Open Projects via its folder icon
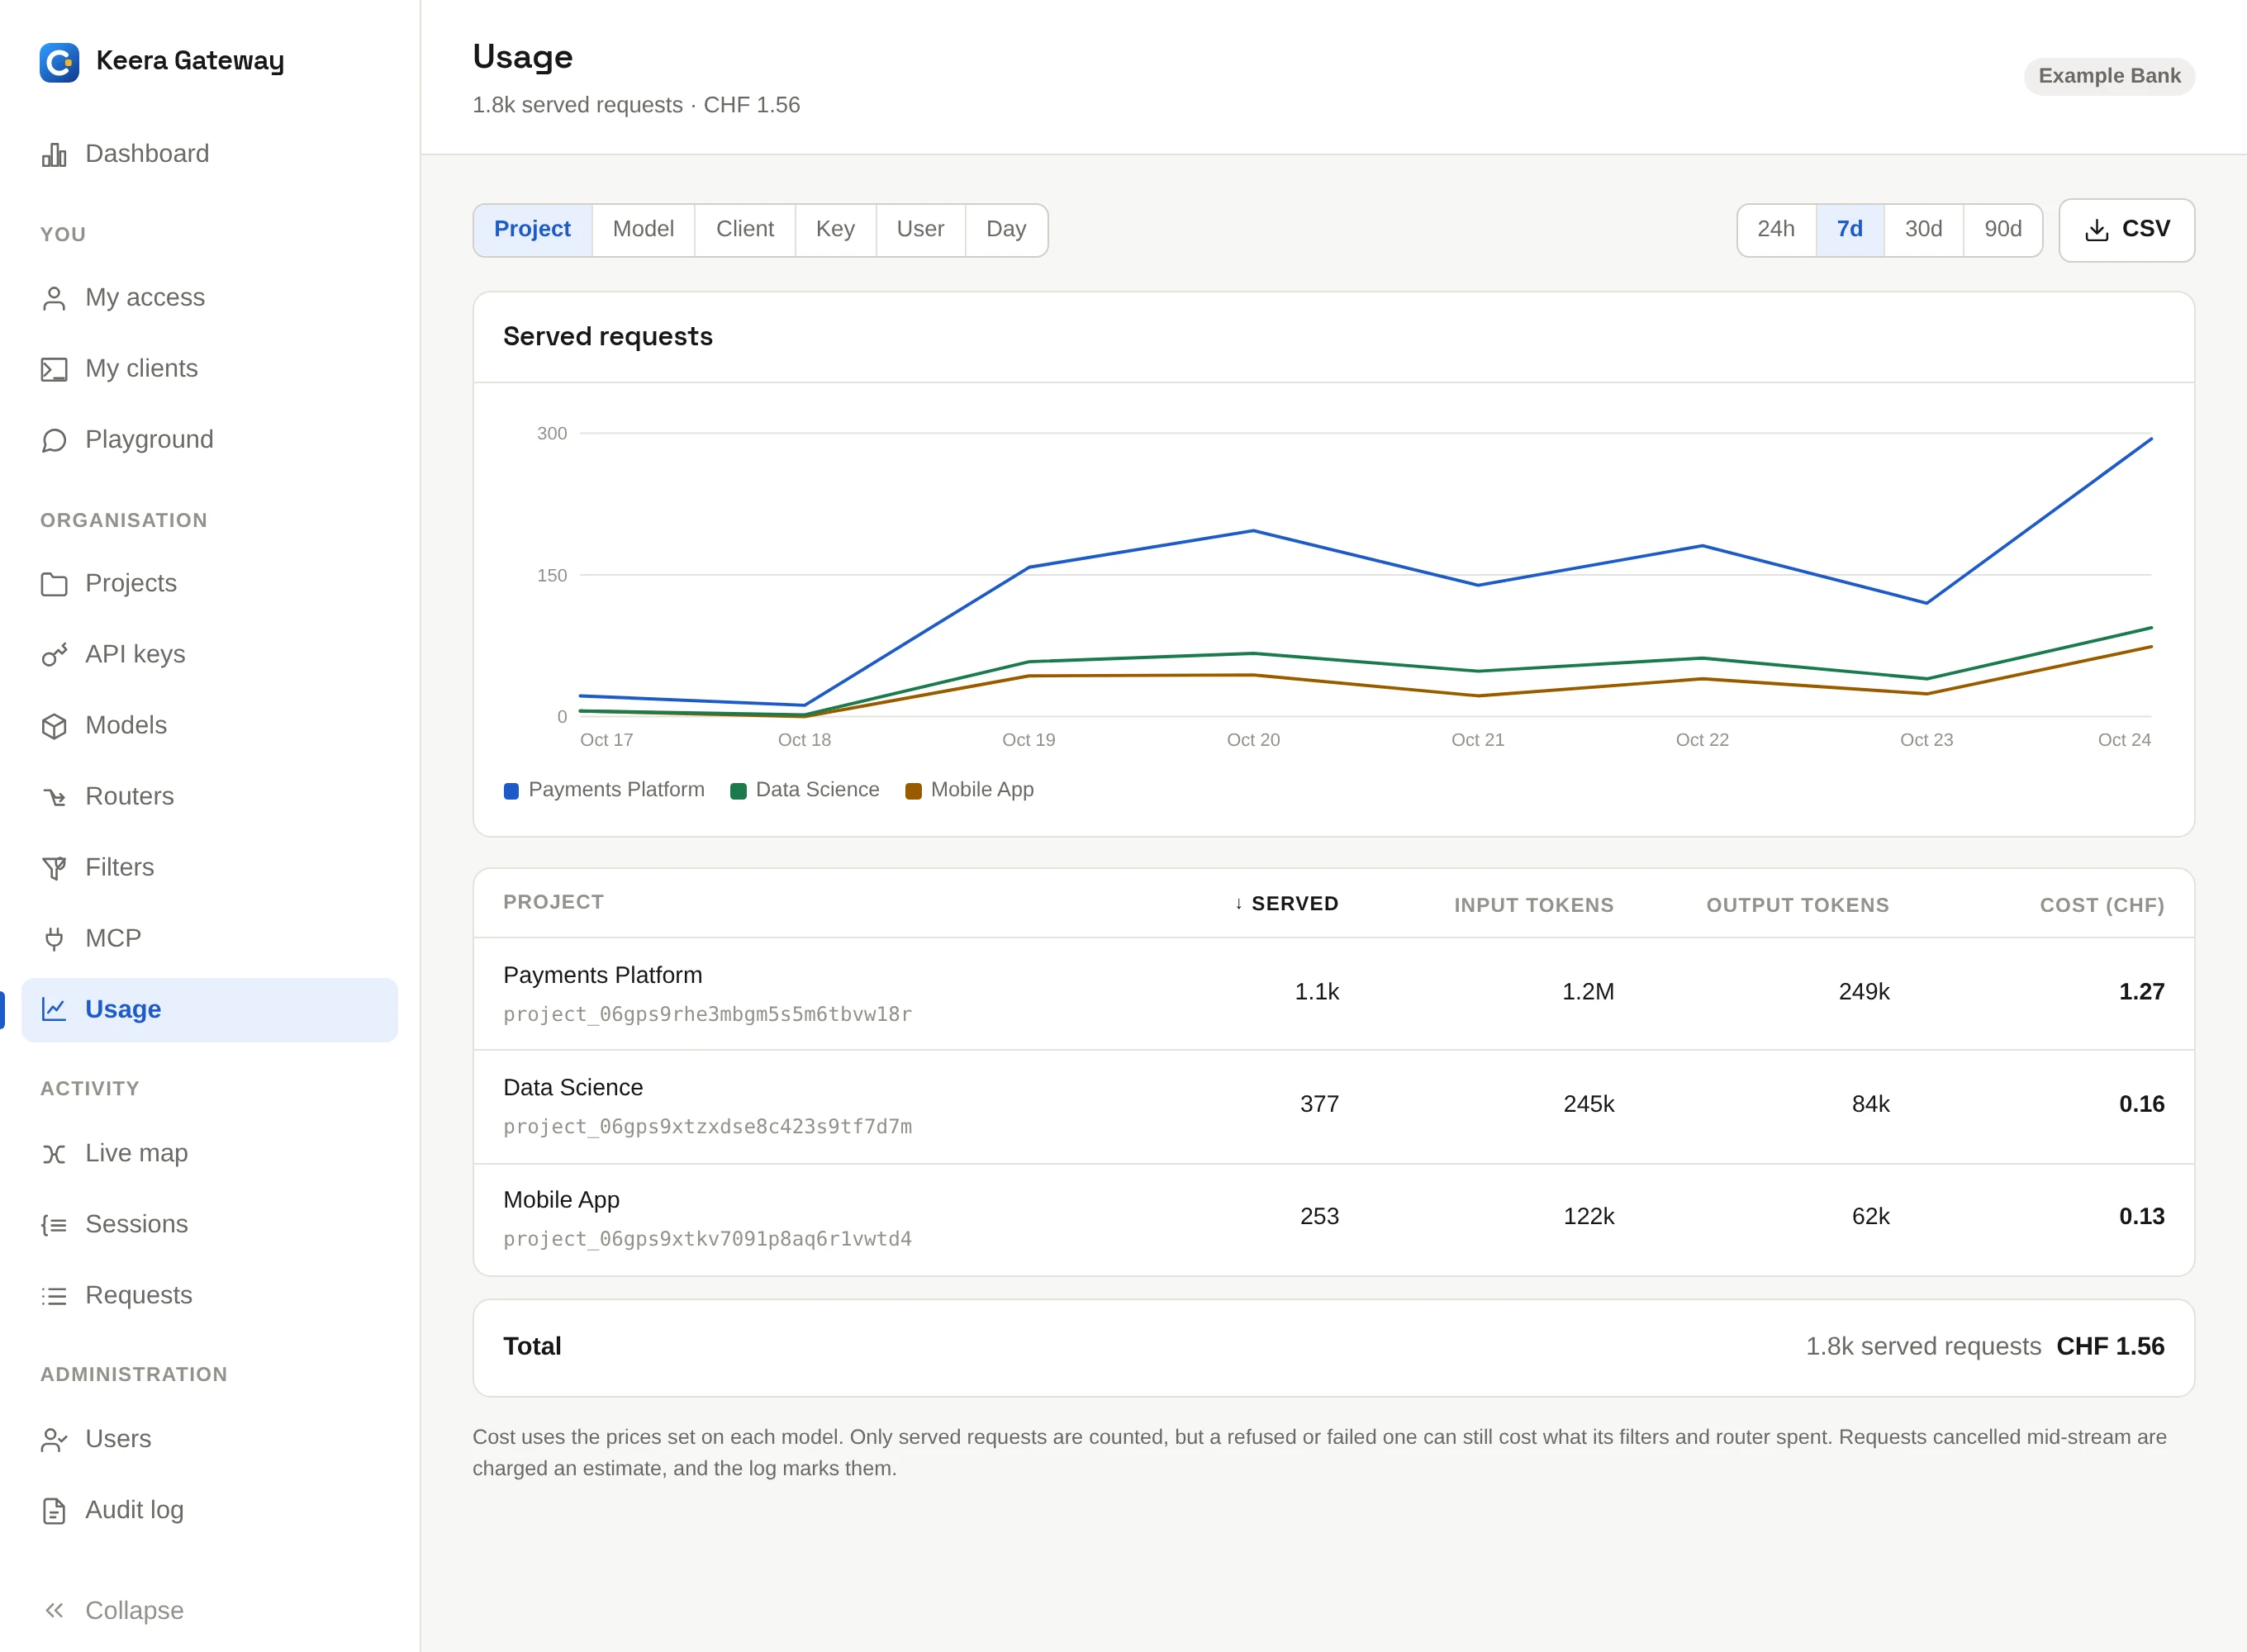The width and height of the screenshot is (2247, 1652). coord(54,584)
